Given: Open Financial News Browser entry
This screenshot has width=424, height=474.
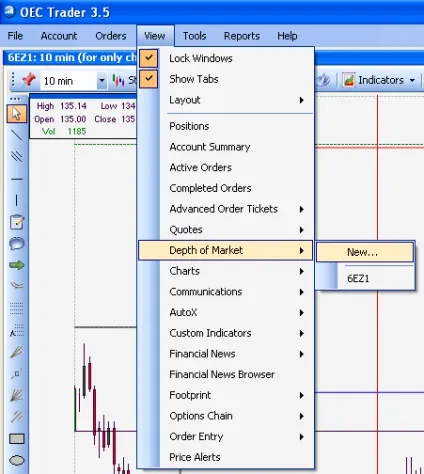Looking at the screenshot, I should pyautogui.click(x=225, y=374).
